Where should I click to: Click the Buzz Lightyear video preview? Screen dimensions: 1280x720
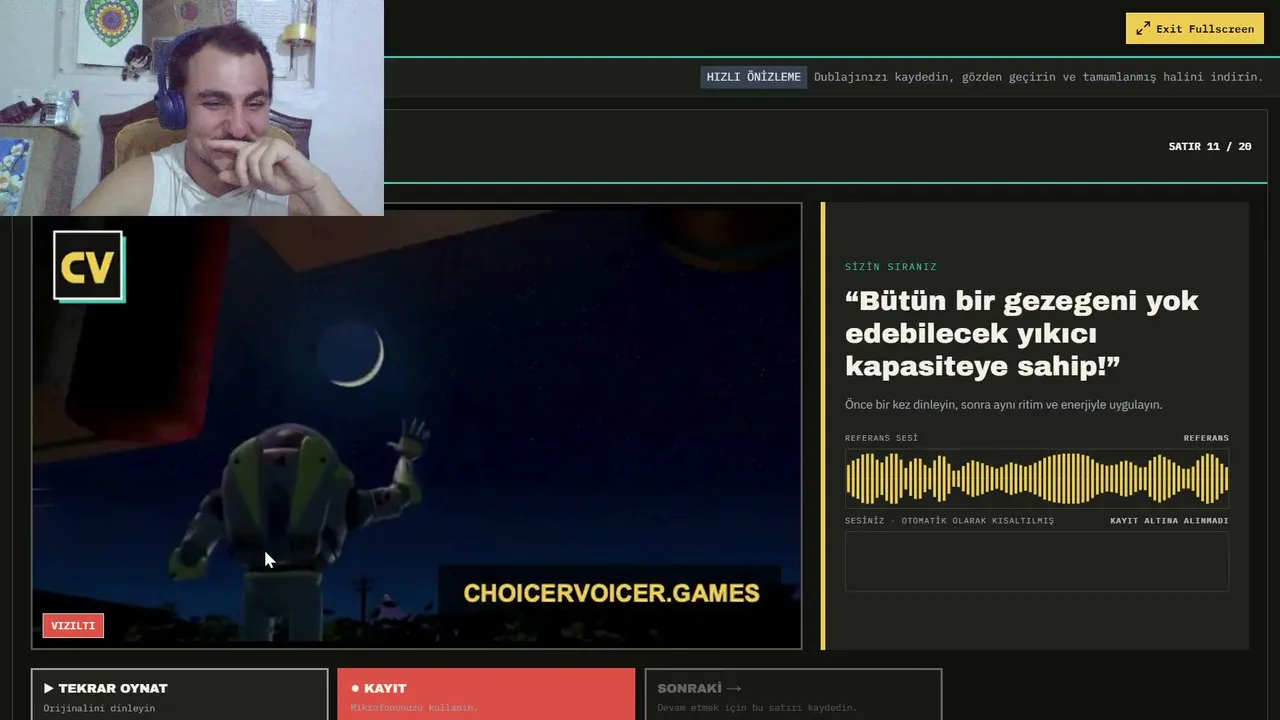pos(417,426)
